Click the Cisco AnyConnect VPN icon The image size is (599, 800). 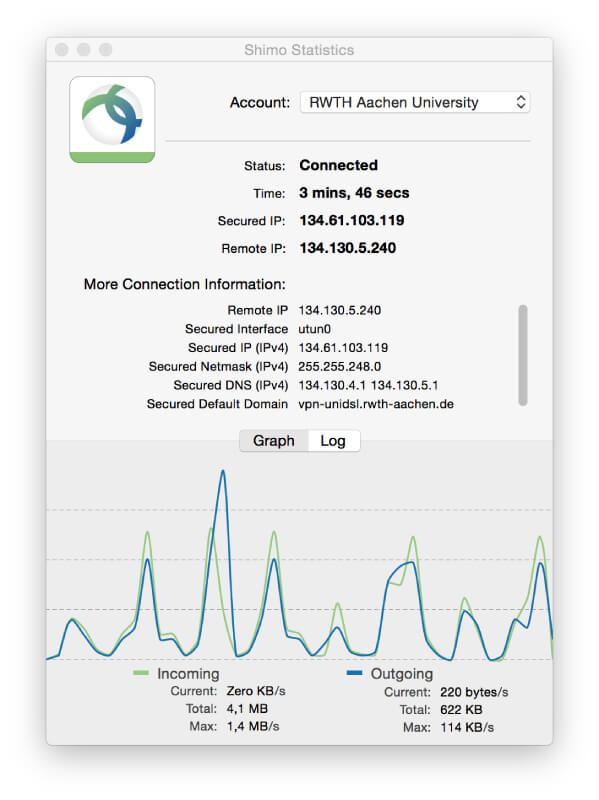click(112, 119)
